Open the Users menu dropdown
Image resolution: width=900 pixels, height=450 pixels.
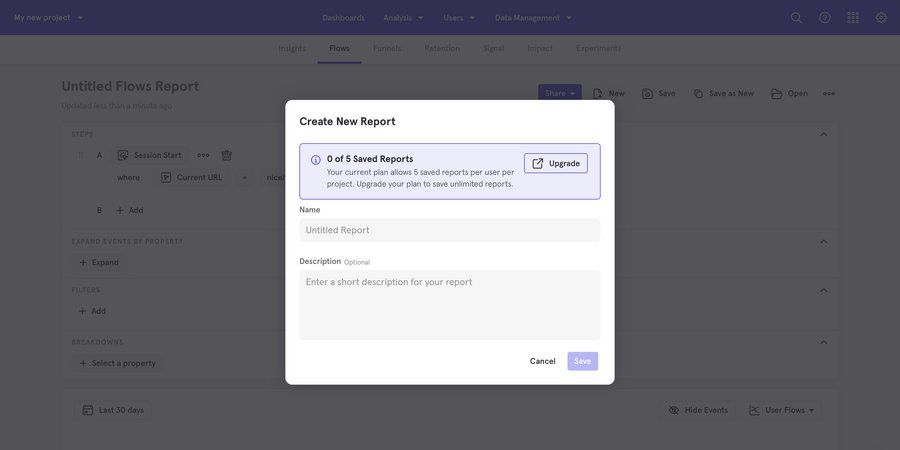pyautogui.click(x=459, y=18)
